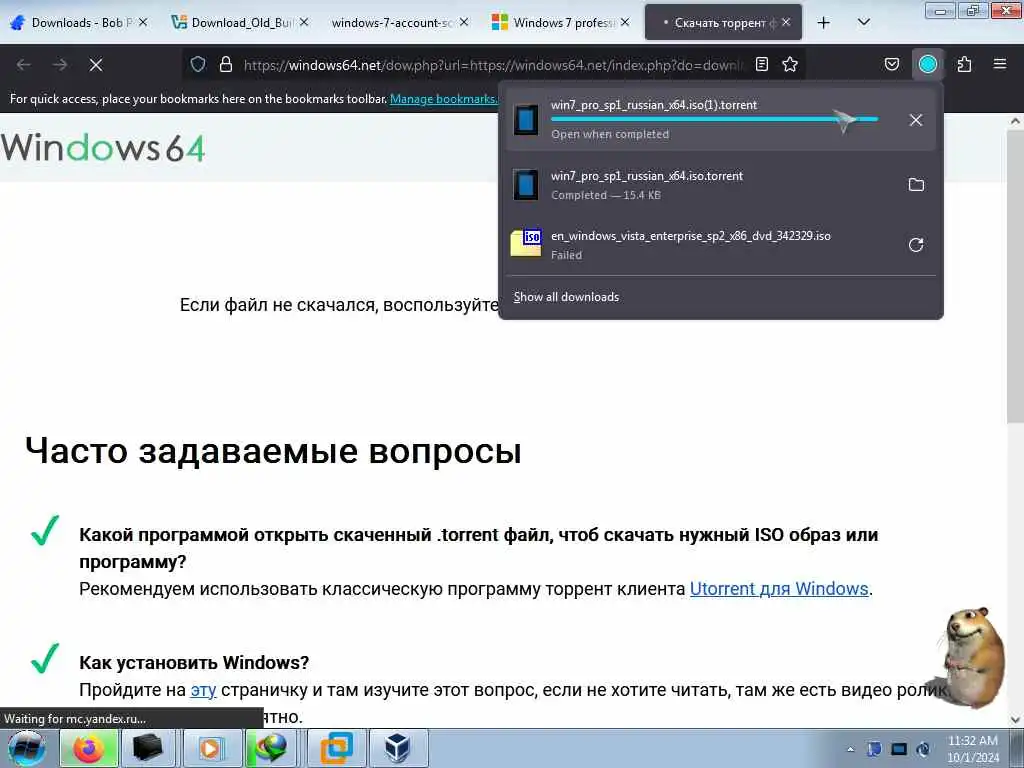
Task: Click the scrollbar down arrow
Action: 1015,720
